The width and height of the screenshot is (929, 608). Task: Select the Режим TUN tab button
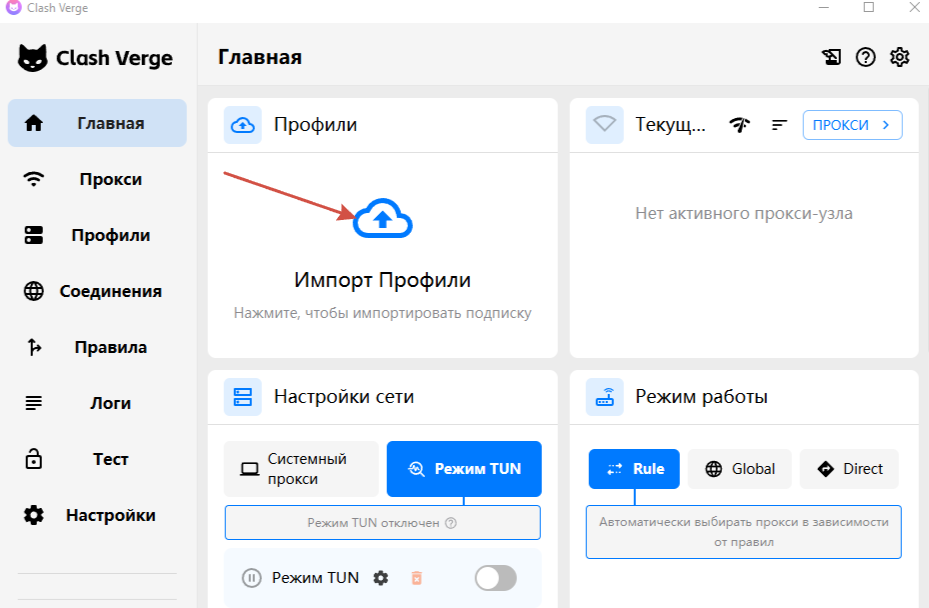464,469
